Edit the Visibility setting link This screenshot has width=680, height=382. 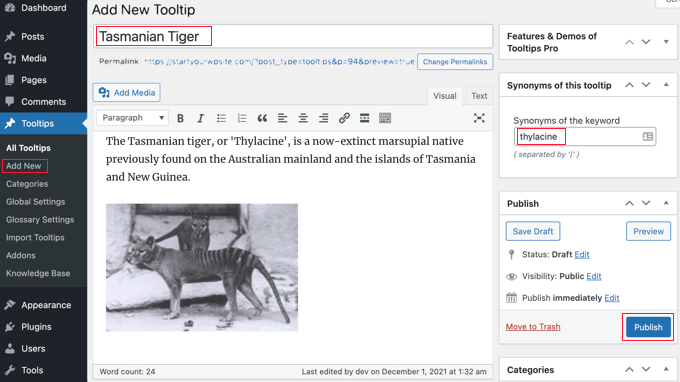pos(593,276)
